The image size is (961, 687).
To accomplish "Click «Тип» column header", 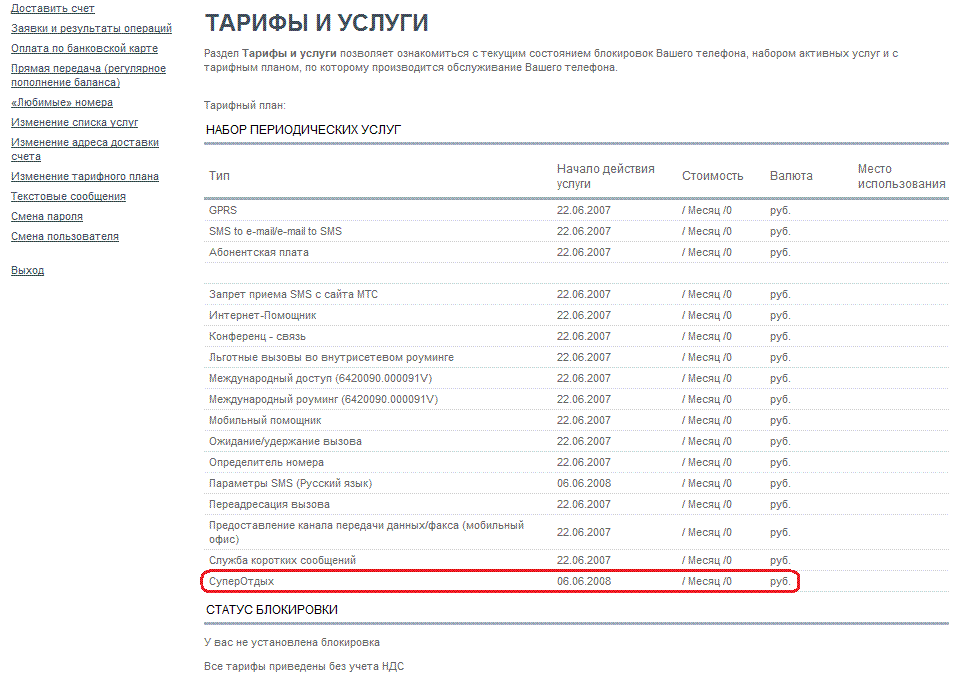I will pyautogui.click(x=219, y=176).
